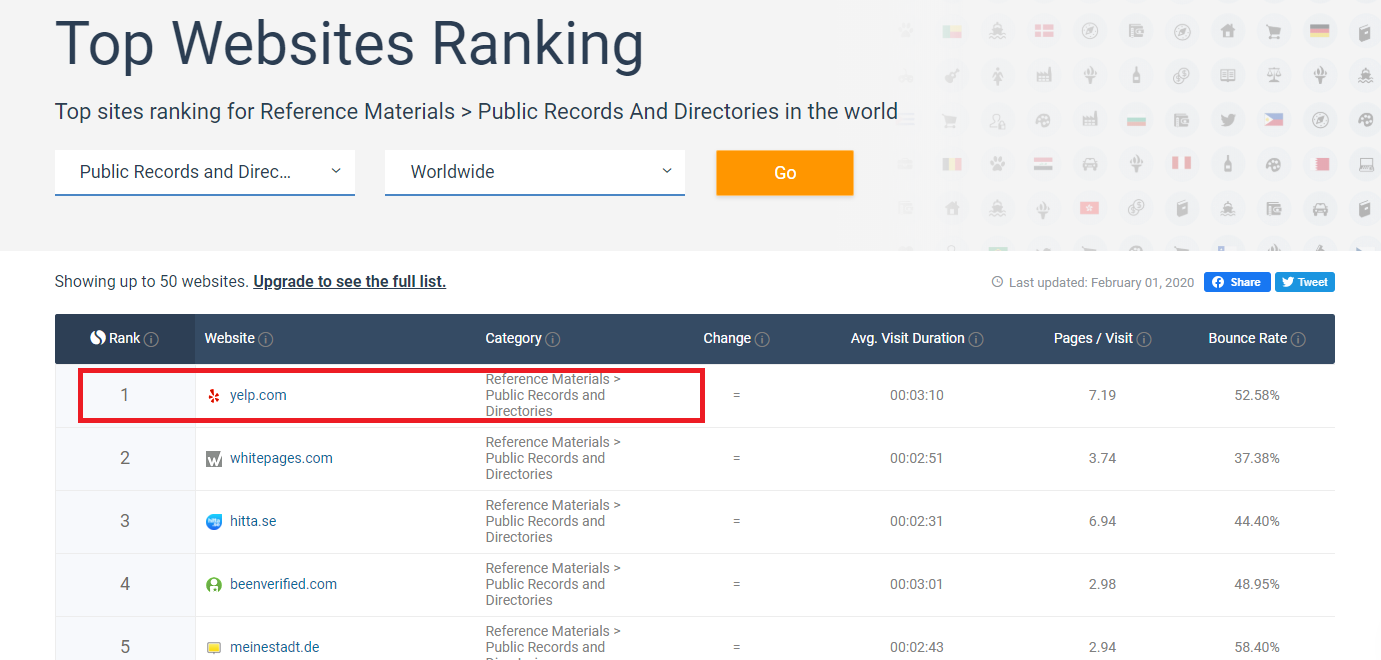Click the clock icon near Last updated text

coord(996,281)
